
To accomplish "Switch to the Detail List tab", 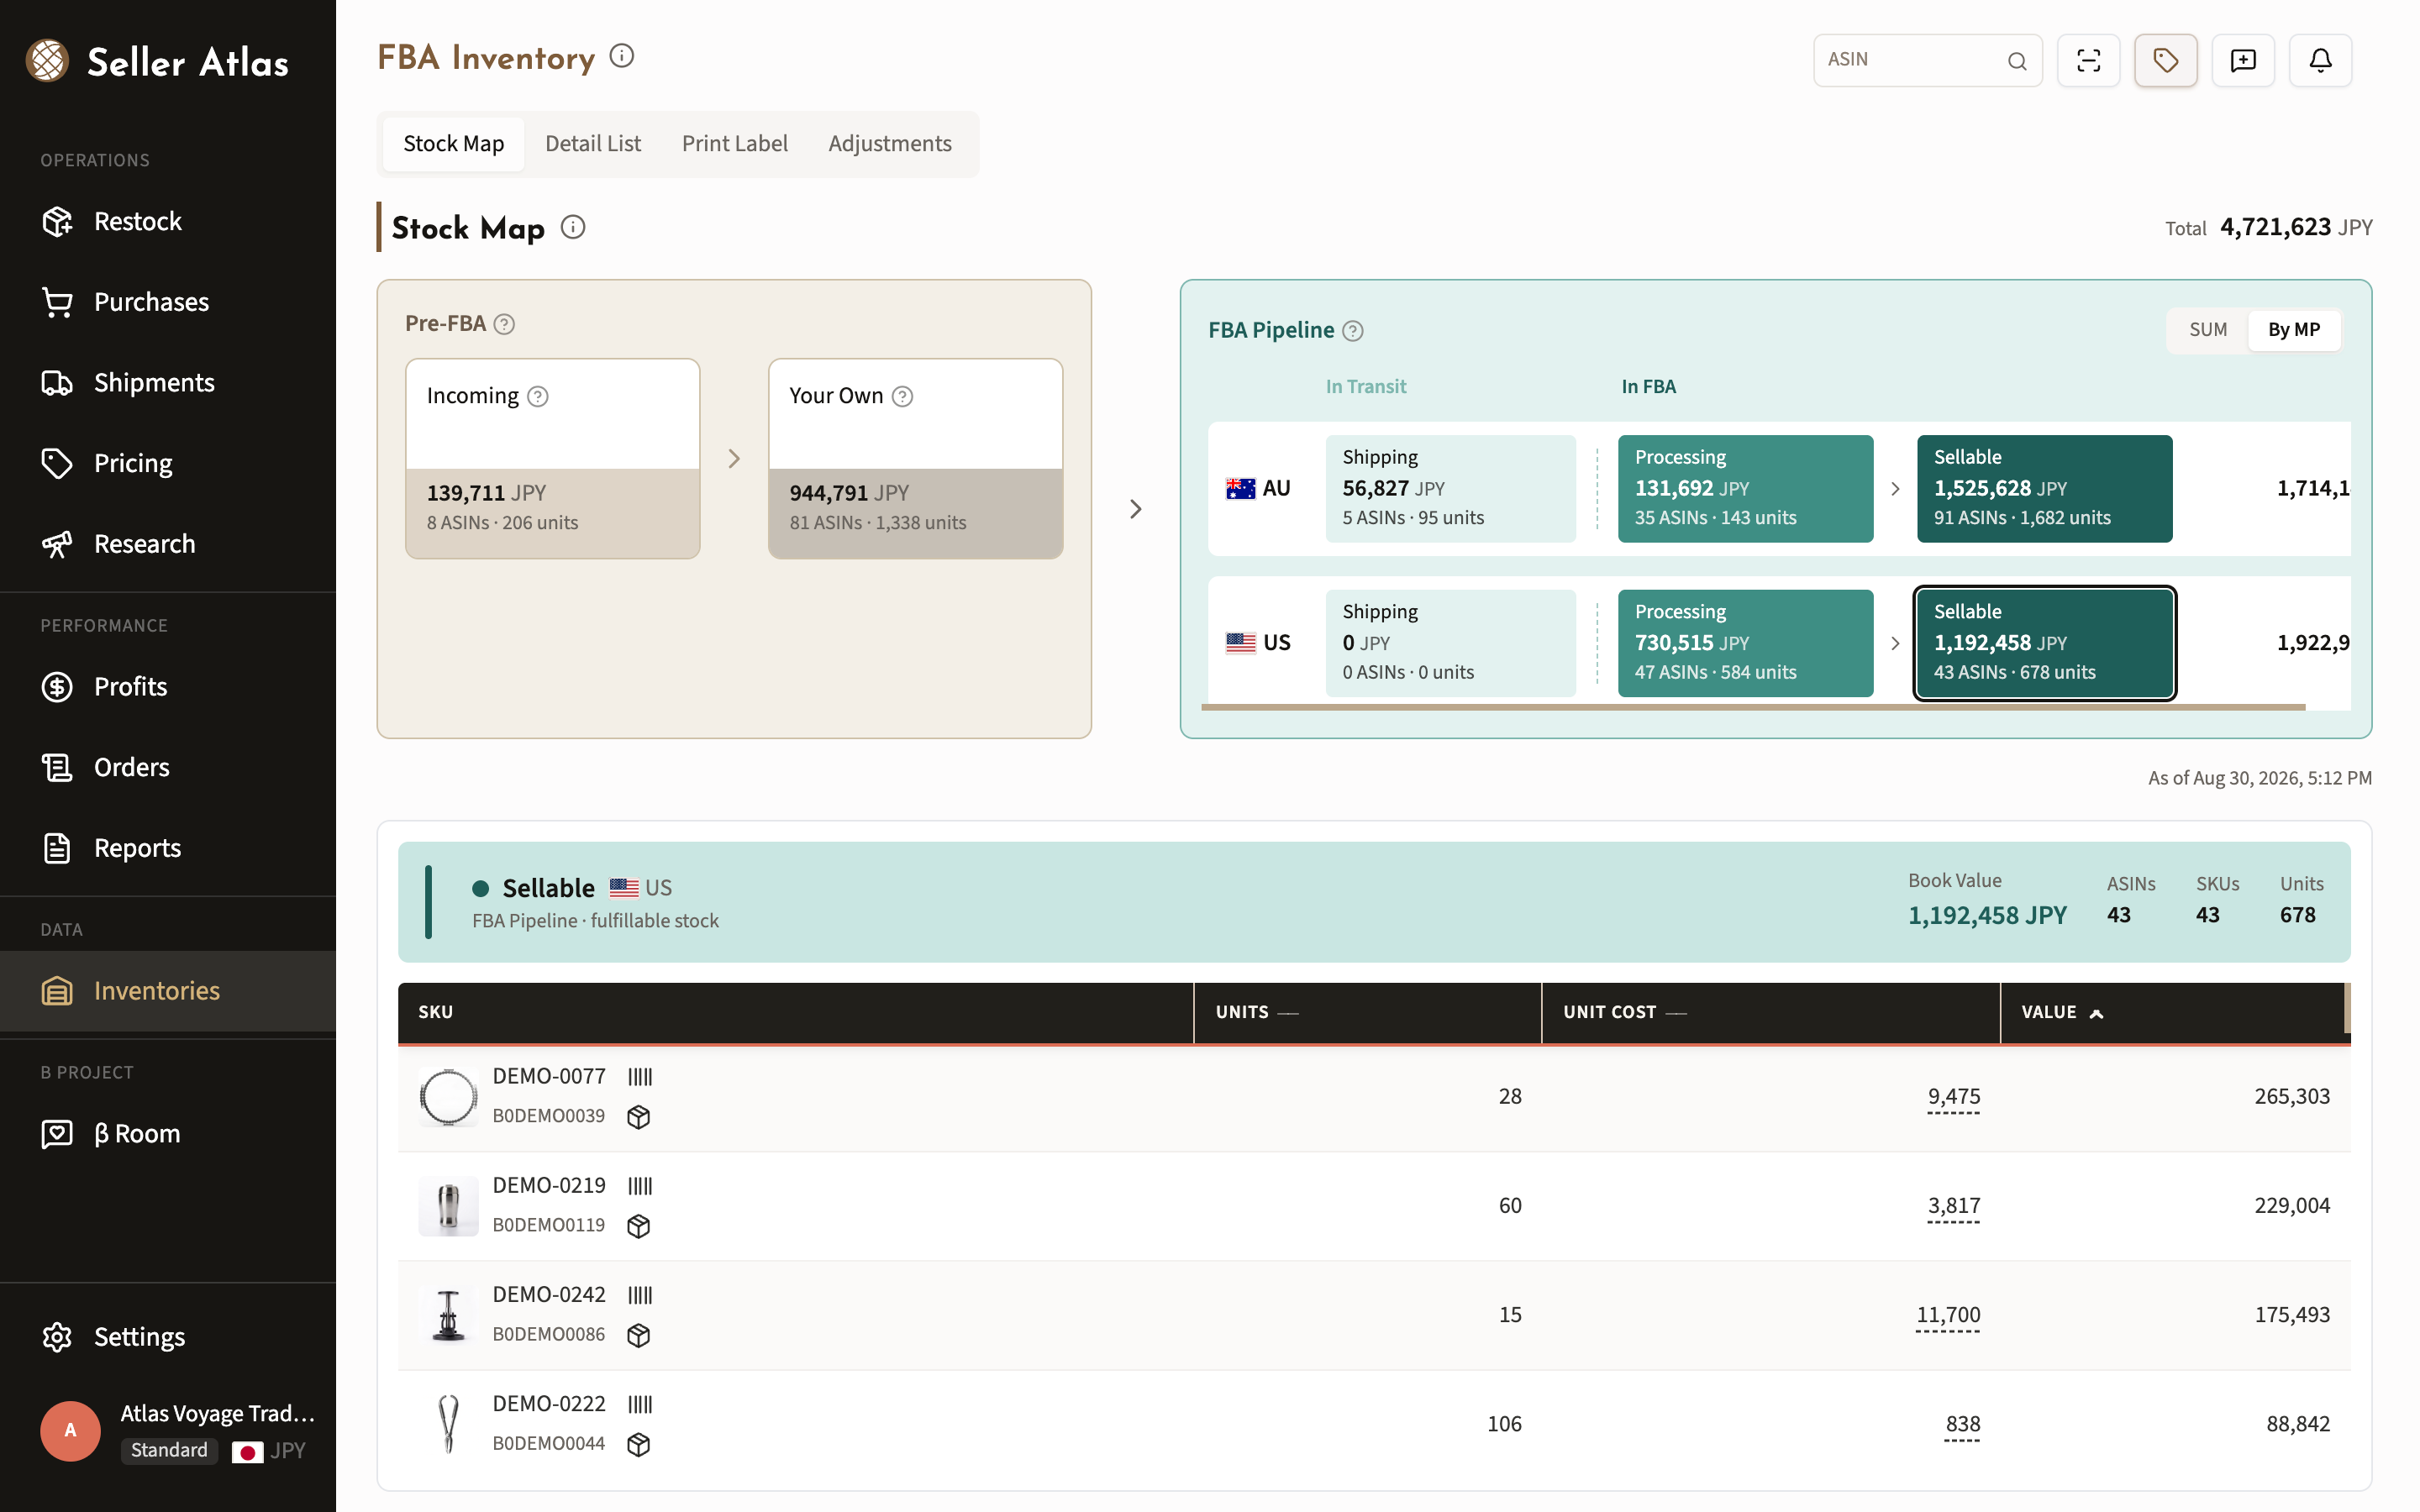I will [x=593, y=144].
